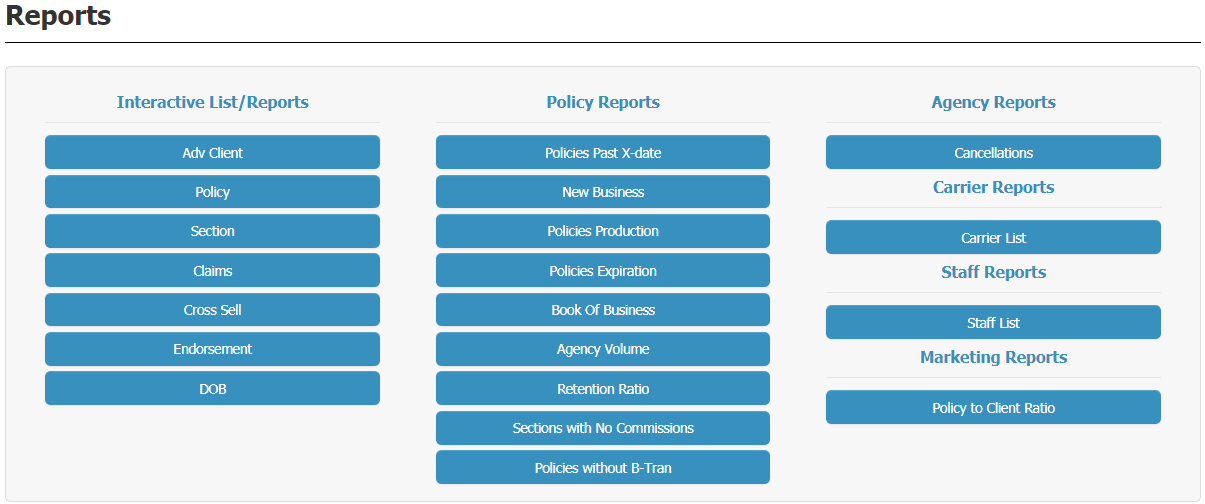Click the Cross Sell button
This screenshot has width=1205, height=504.
(212, 310)
